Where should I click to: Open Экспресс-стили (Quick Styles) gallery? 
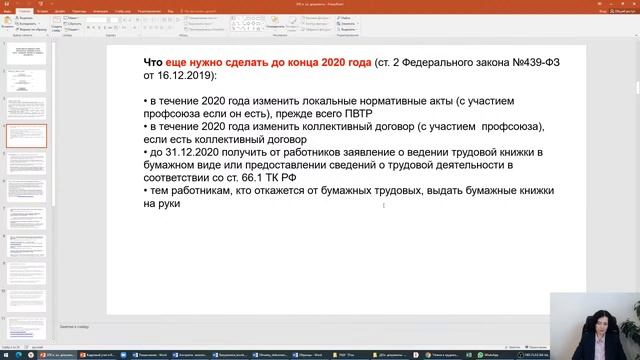pyautogui.click(x=292, y=24)
